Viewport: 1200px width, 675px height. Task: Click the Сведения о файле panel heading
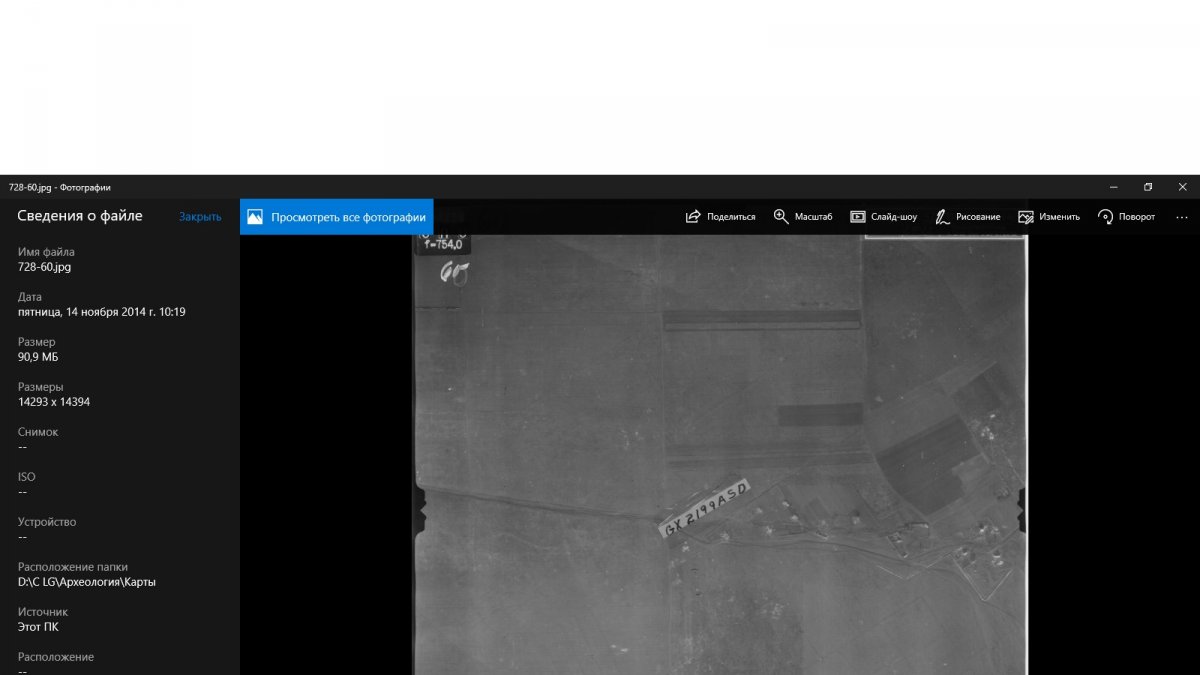coord(80,216)
